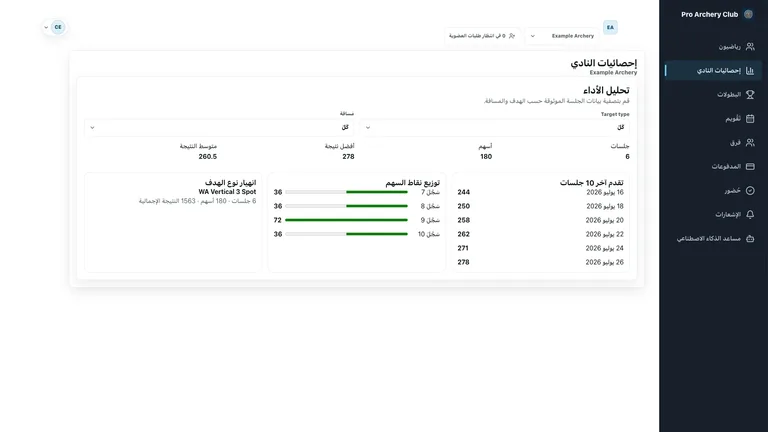Click the CE user avatar
768x432 pixels.
tap(58, 27)
